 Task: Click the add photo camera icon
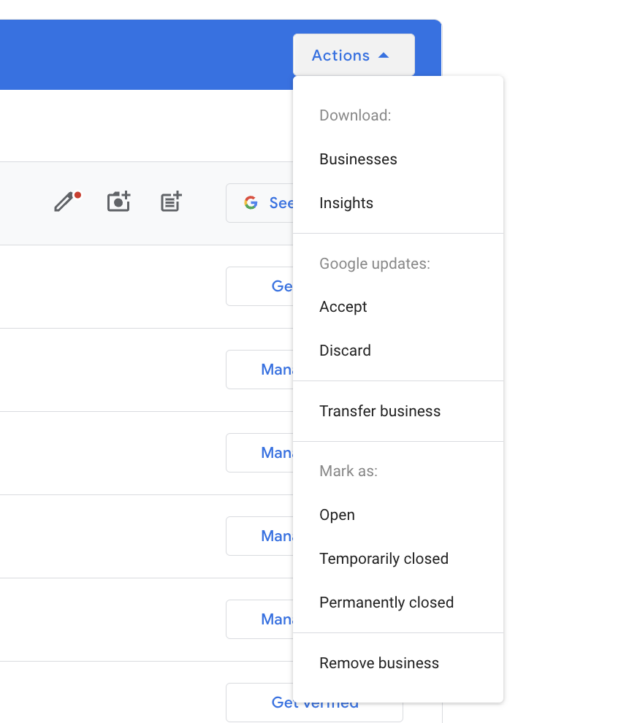click(x=119, y=201)
